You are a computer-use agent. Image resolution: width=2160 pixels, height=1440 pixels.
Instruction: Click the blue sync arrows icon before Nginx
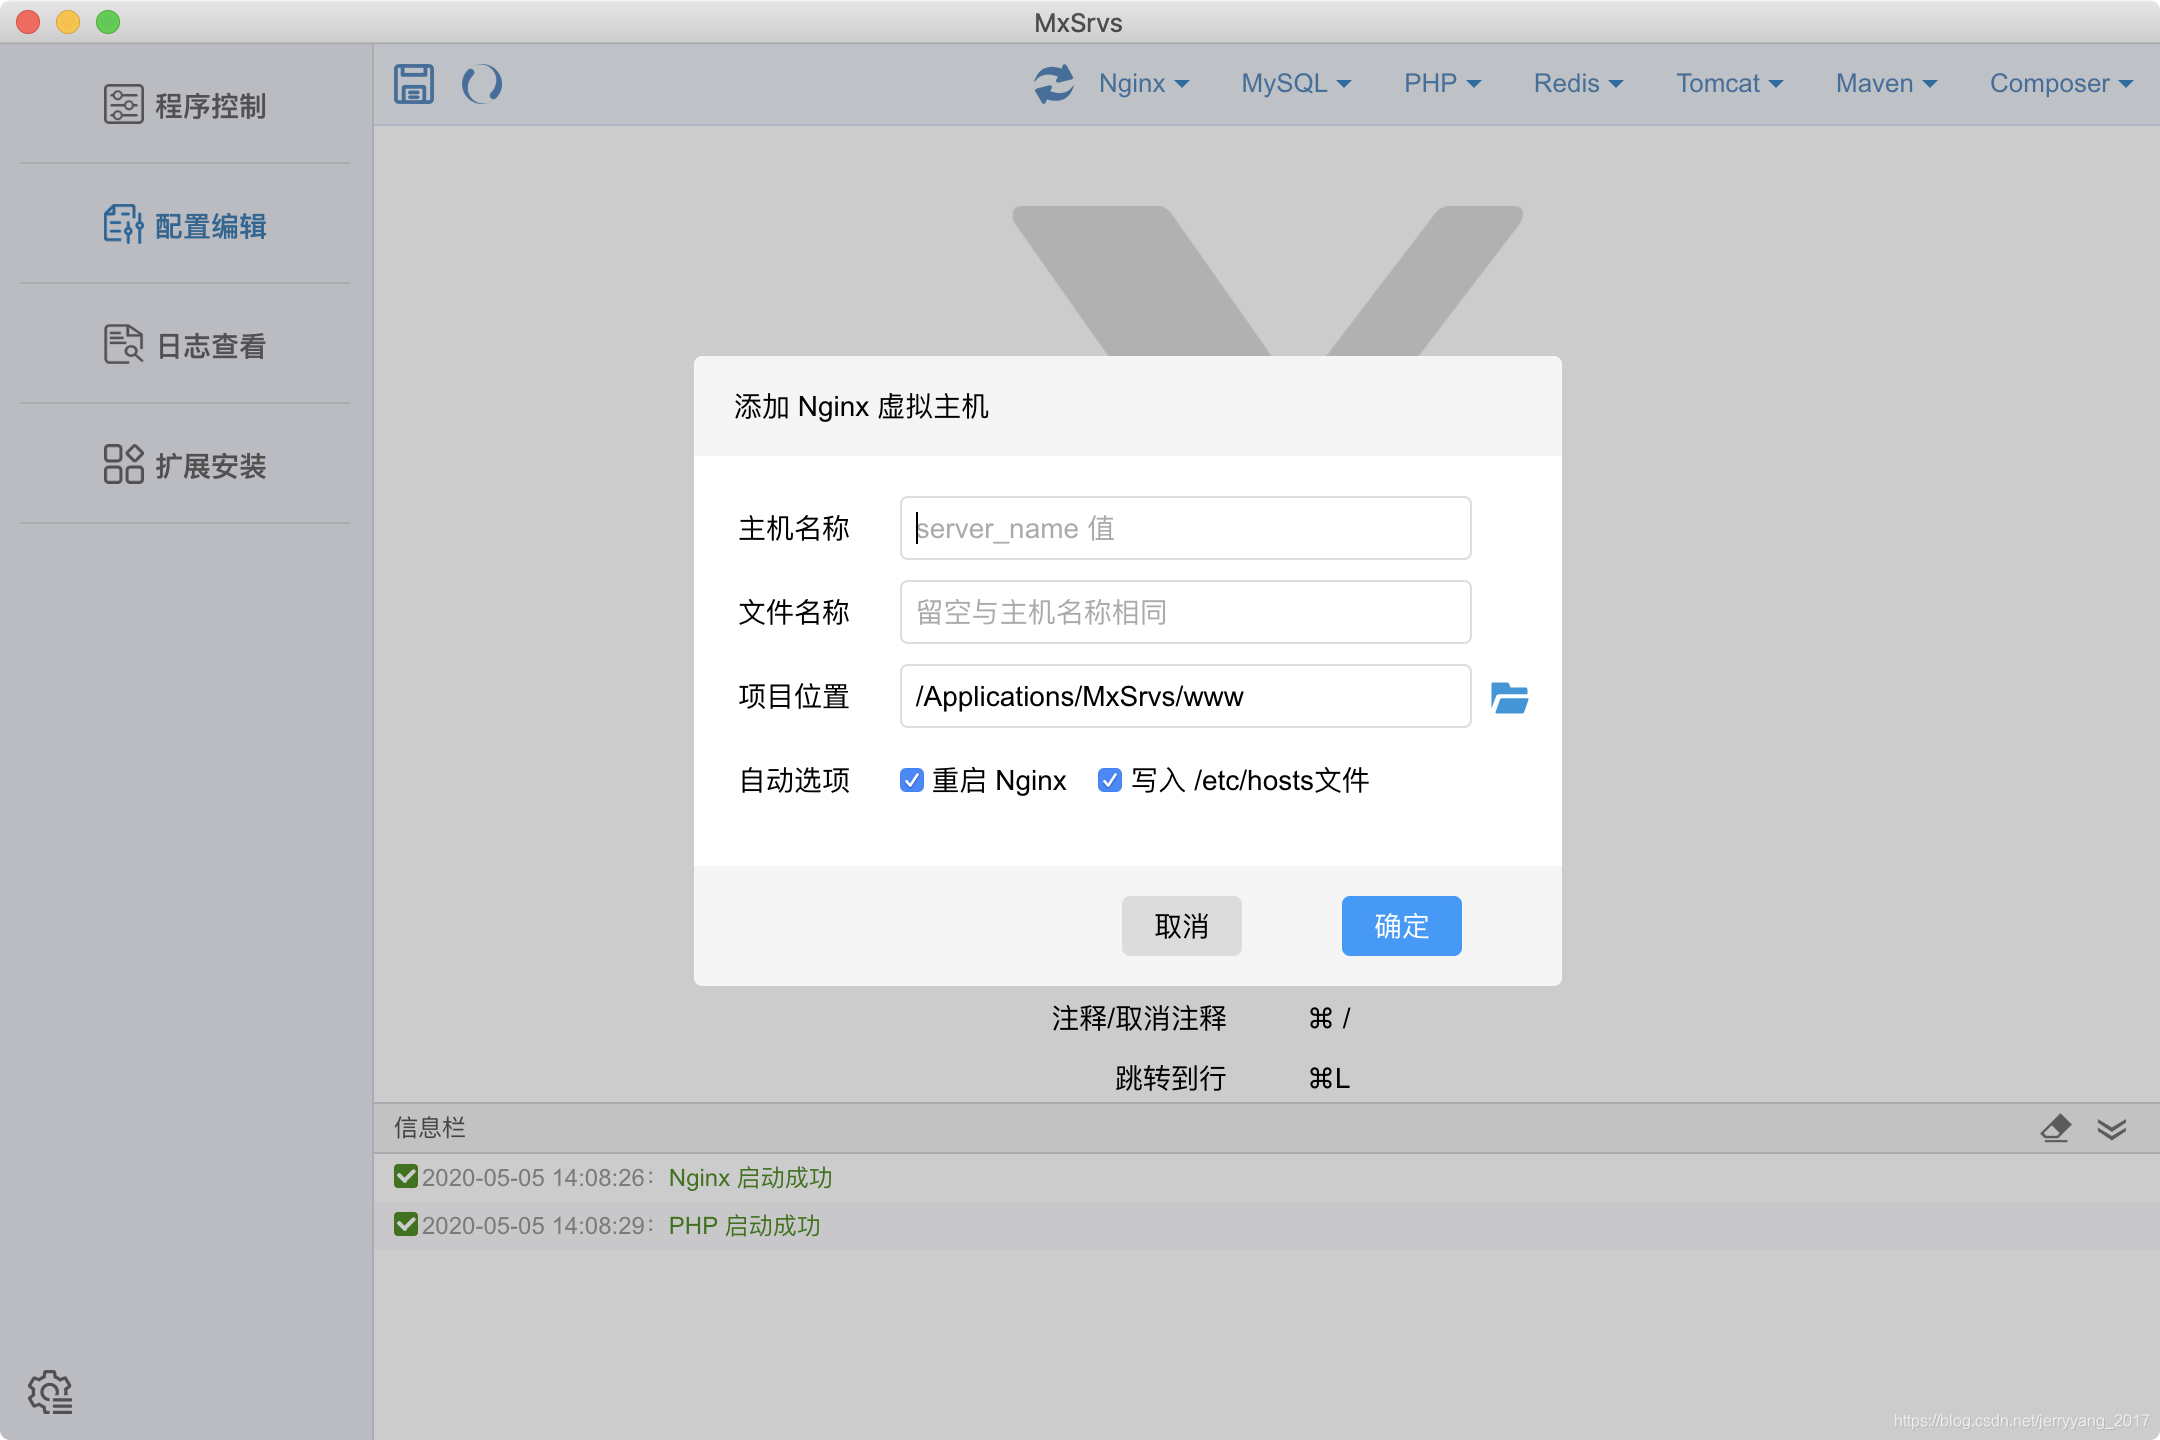click(1054, 84)
